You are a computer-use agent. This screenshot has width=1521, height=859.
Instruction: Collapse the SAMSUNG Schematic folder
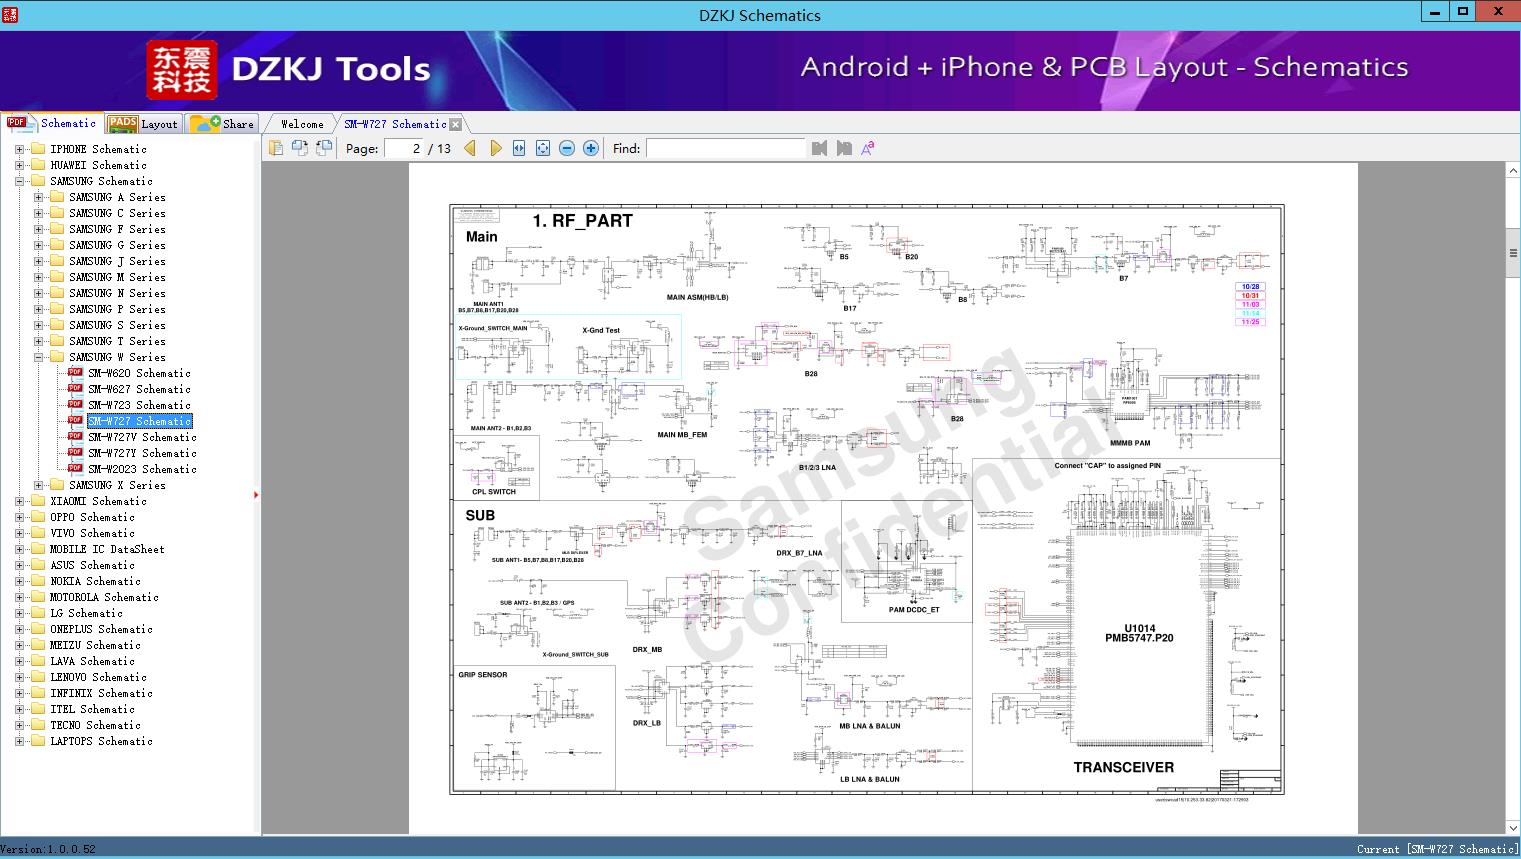[x=19, y=181]
